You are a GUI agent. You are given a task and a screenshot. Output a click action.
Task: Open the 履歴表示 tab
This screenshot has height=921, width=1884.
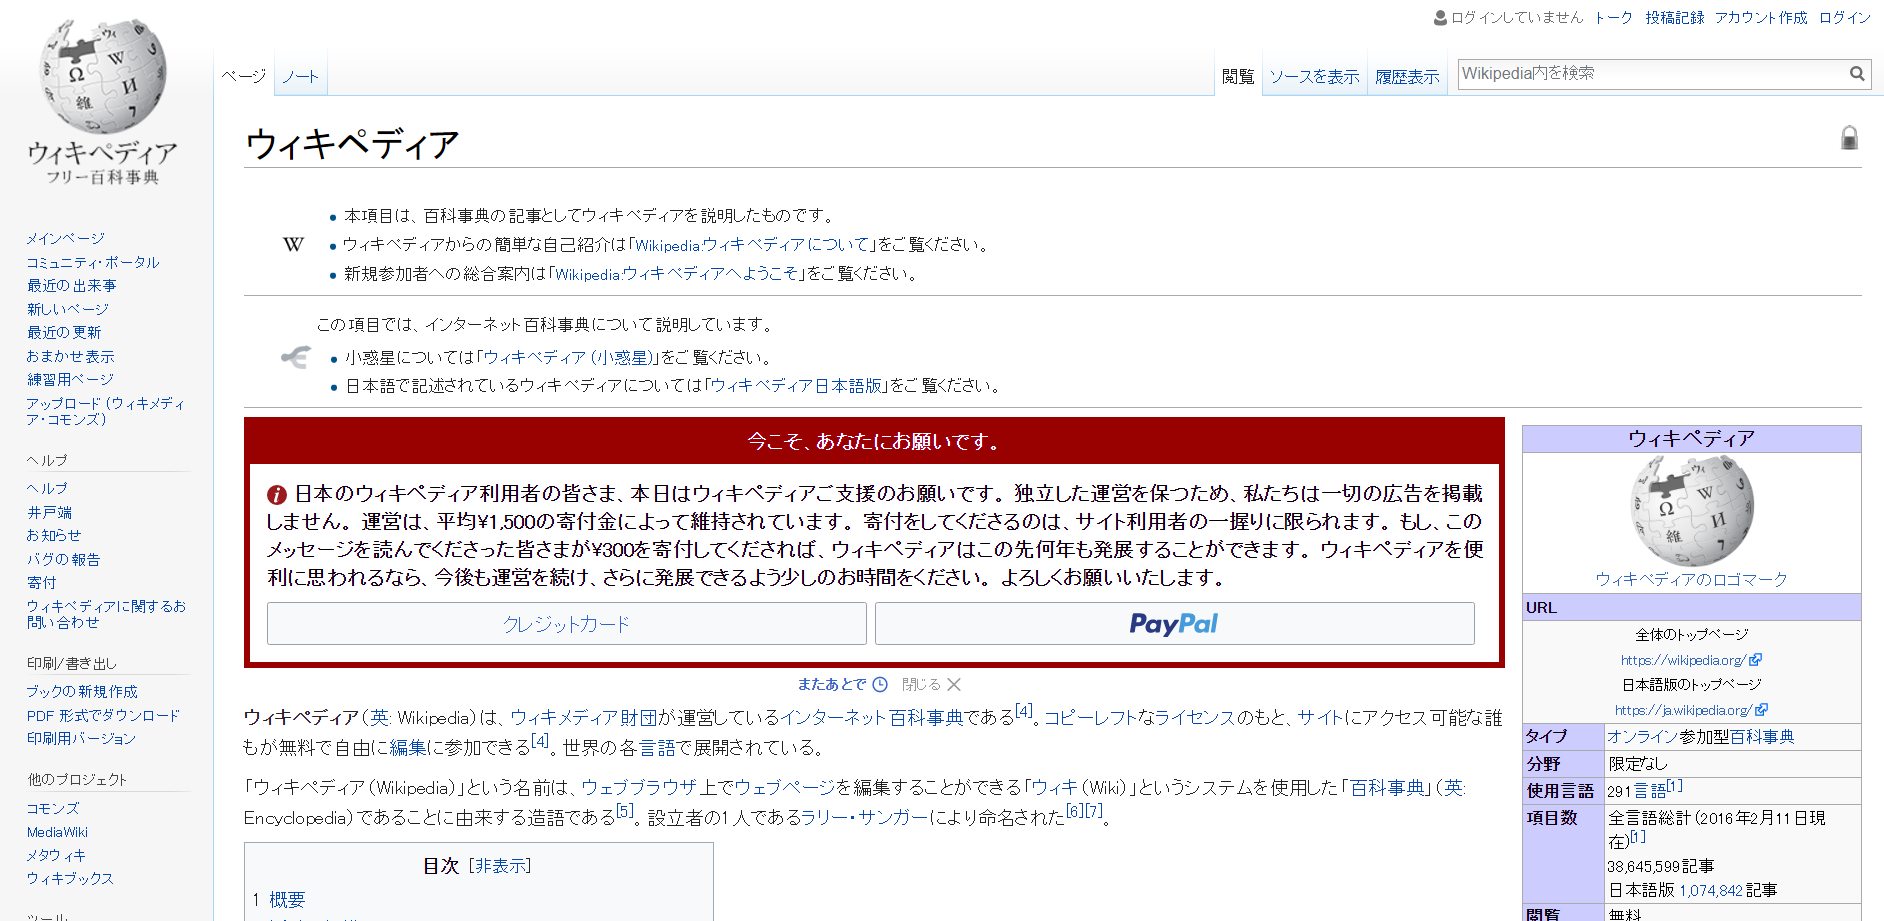tap(1407, 77)
